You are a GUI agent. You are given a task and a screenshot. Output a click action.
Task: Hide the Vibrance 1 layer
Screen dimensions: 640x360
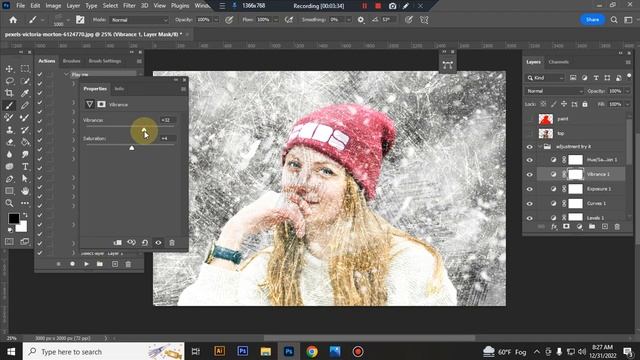tap(529, 174)
